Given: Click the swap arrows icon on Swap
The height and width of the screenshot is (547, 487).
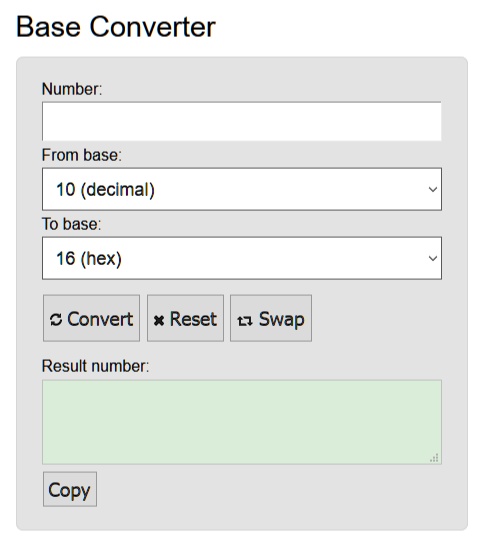Looking at the screenshot, I should pos(245,321).
